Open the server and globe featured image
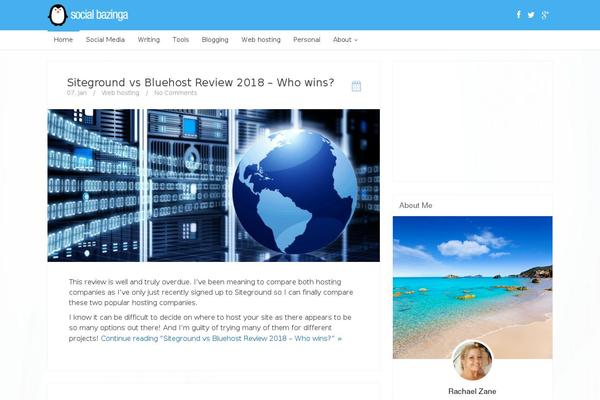600x400 pixels. [x=214, y=186]
